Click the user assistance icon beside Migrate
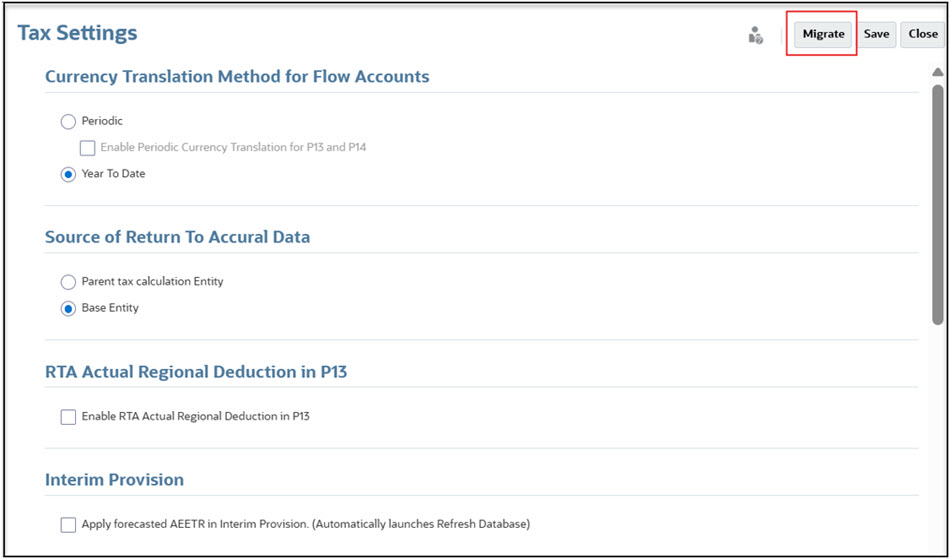Image resolution: width=950 pixels, height=559 pixels. coord(755,35)
